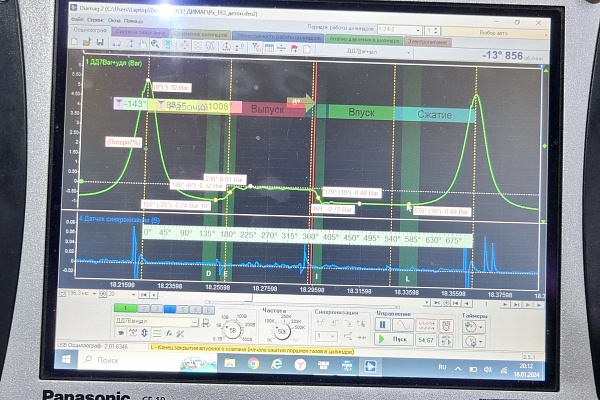Click the red flag marker toolbar icon
600x400 pixels.
click(x=294, y=49)
